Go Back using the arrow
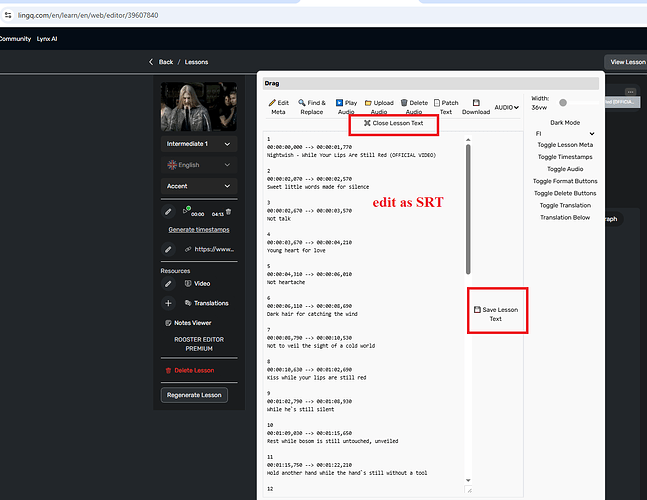Screen dimensions: 647x500 tap(151, 62)
